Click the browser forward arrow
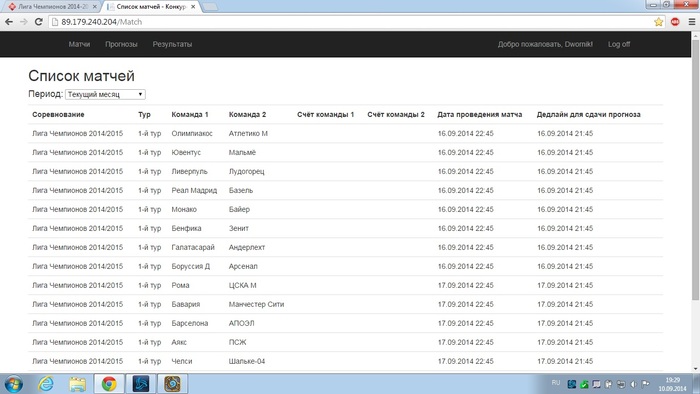The height and width of the screenshot is (394, 700). (24, 22)
